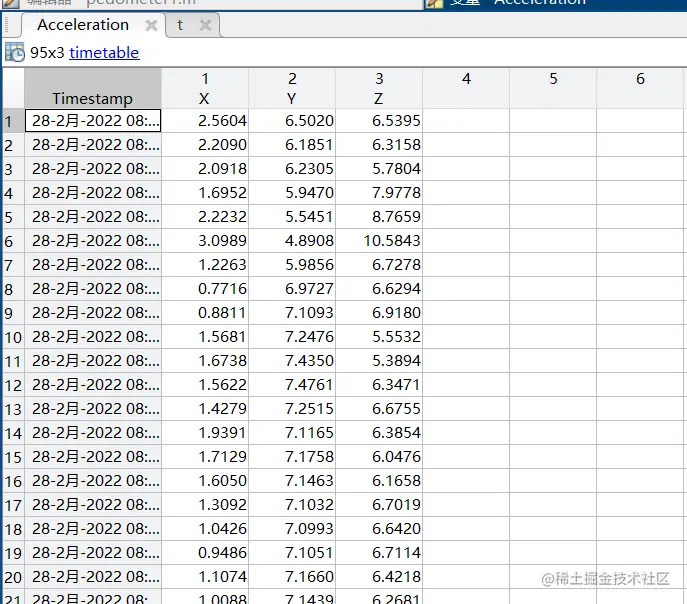The image size is (687, 604).
Task: Click X value 0.7716
Action: point(222,289)
